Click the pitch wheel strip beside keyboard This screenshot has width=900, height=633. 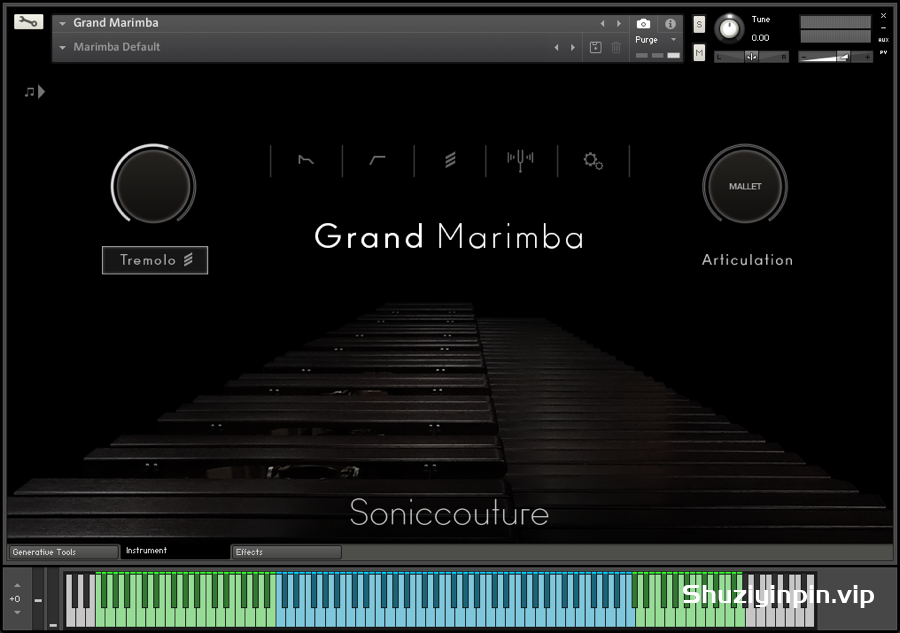point(38,600)
